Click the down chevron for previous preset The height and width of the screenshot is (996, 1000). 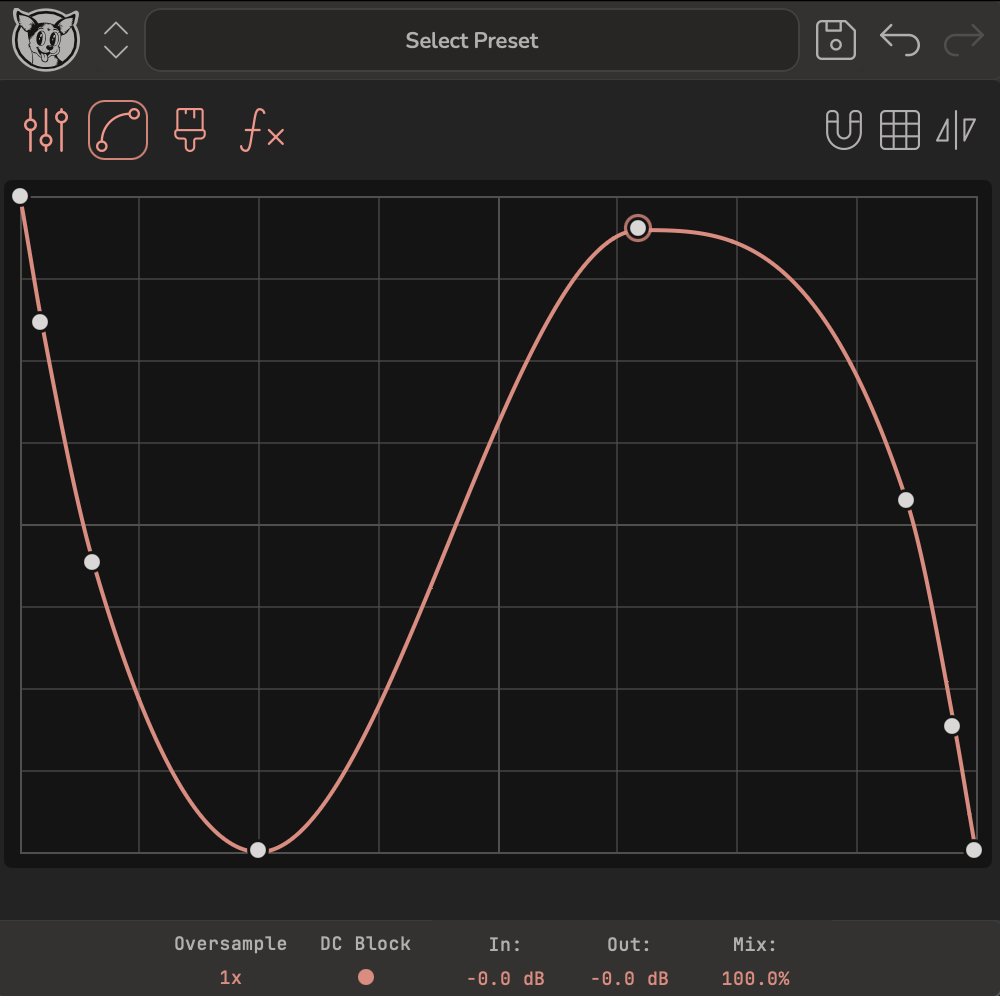[114, 52]
